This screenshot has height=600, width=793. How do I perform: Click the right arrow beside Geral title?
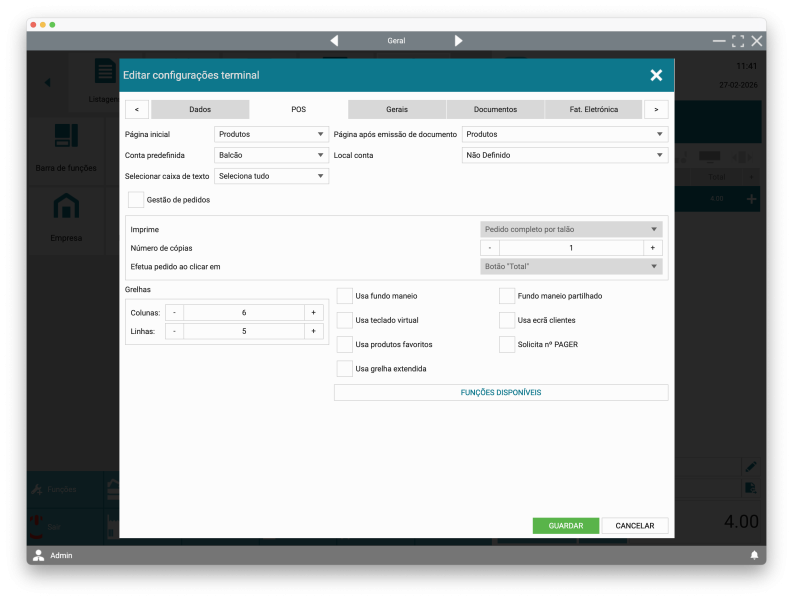(x=459, y=41)
